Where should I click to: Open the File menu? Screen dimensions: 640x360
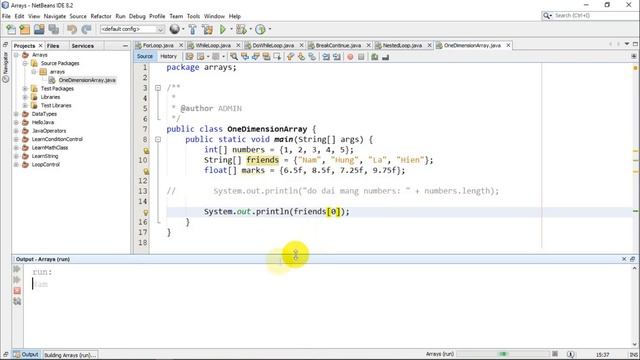6,16
